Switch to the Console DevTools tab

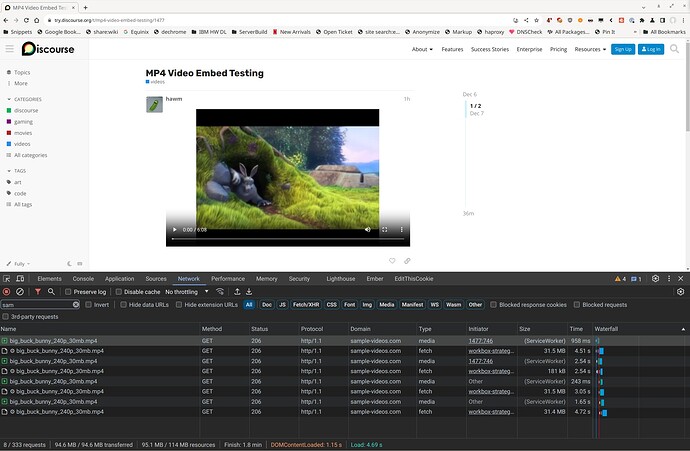click(83, 279)
